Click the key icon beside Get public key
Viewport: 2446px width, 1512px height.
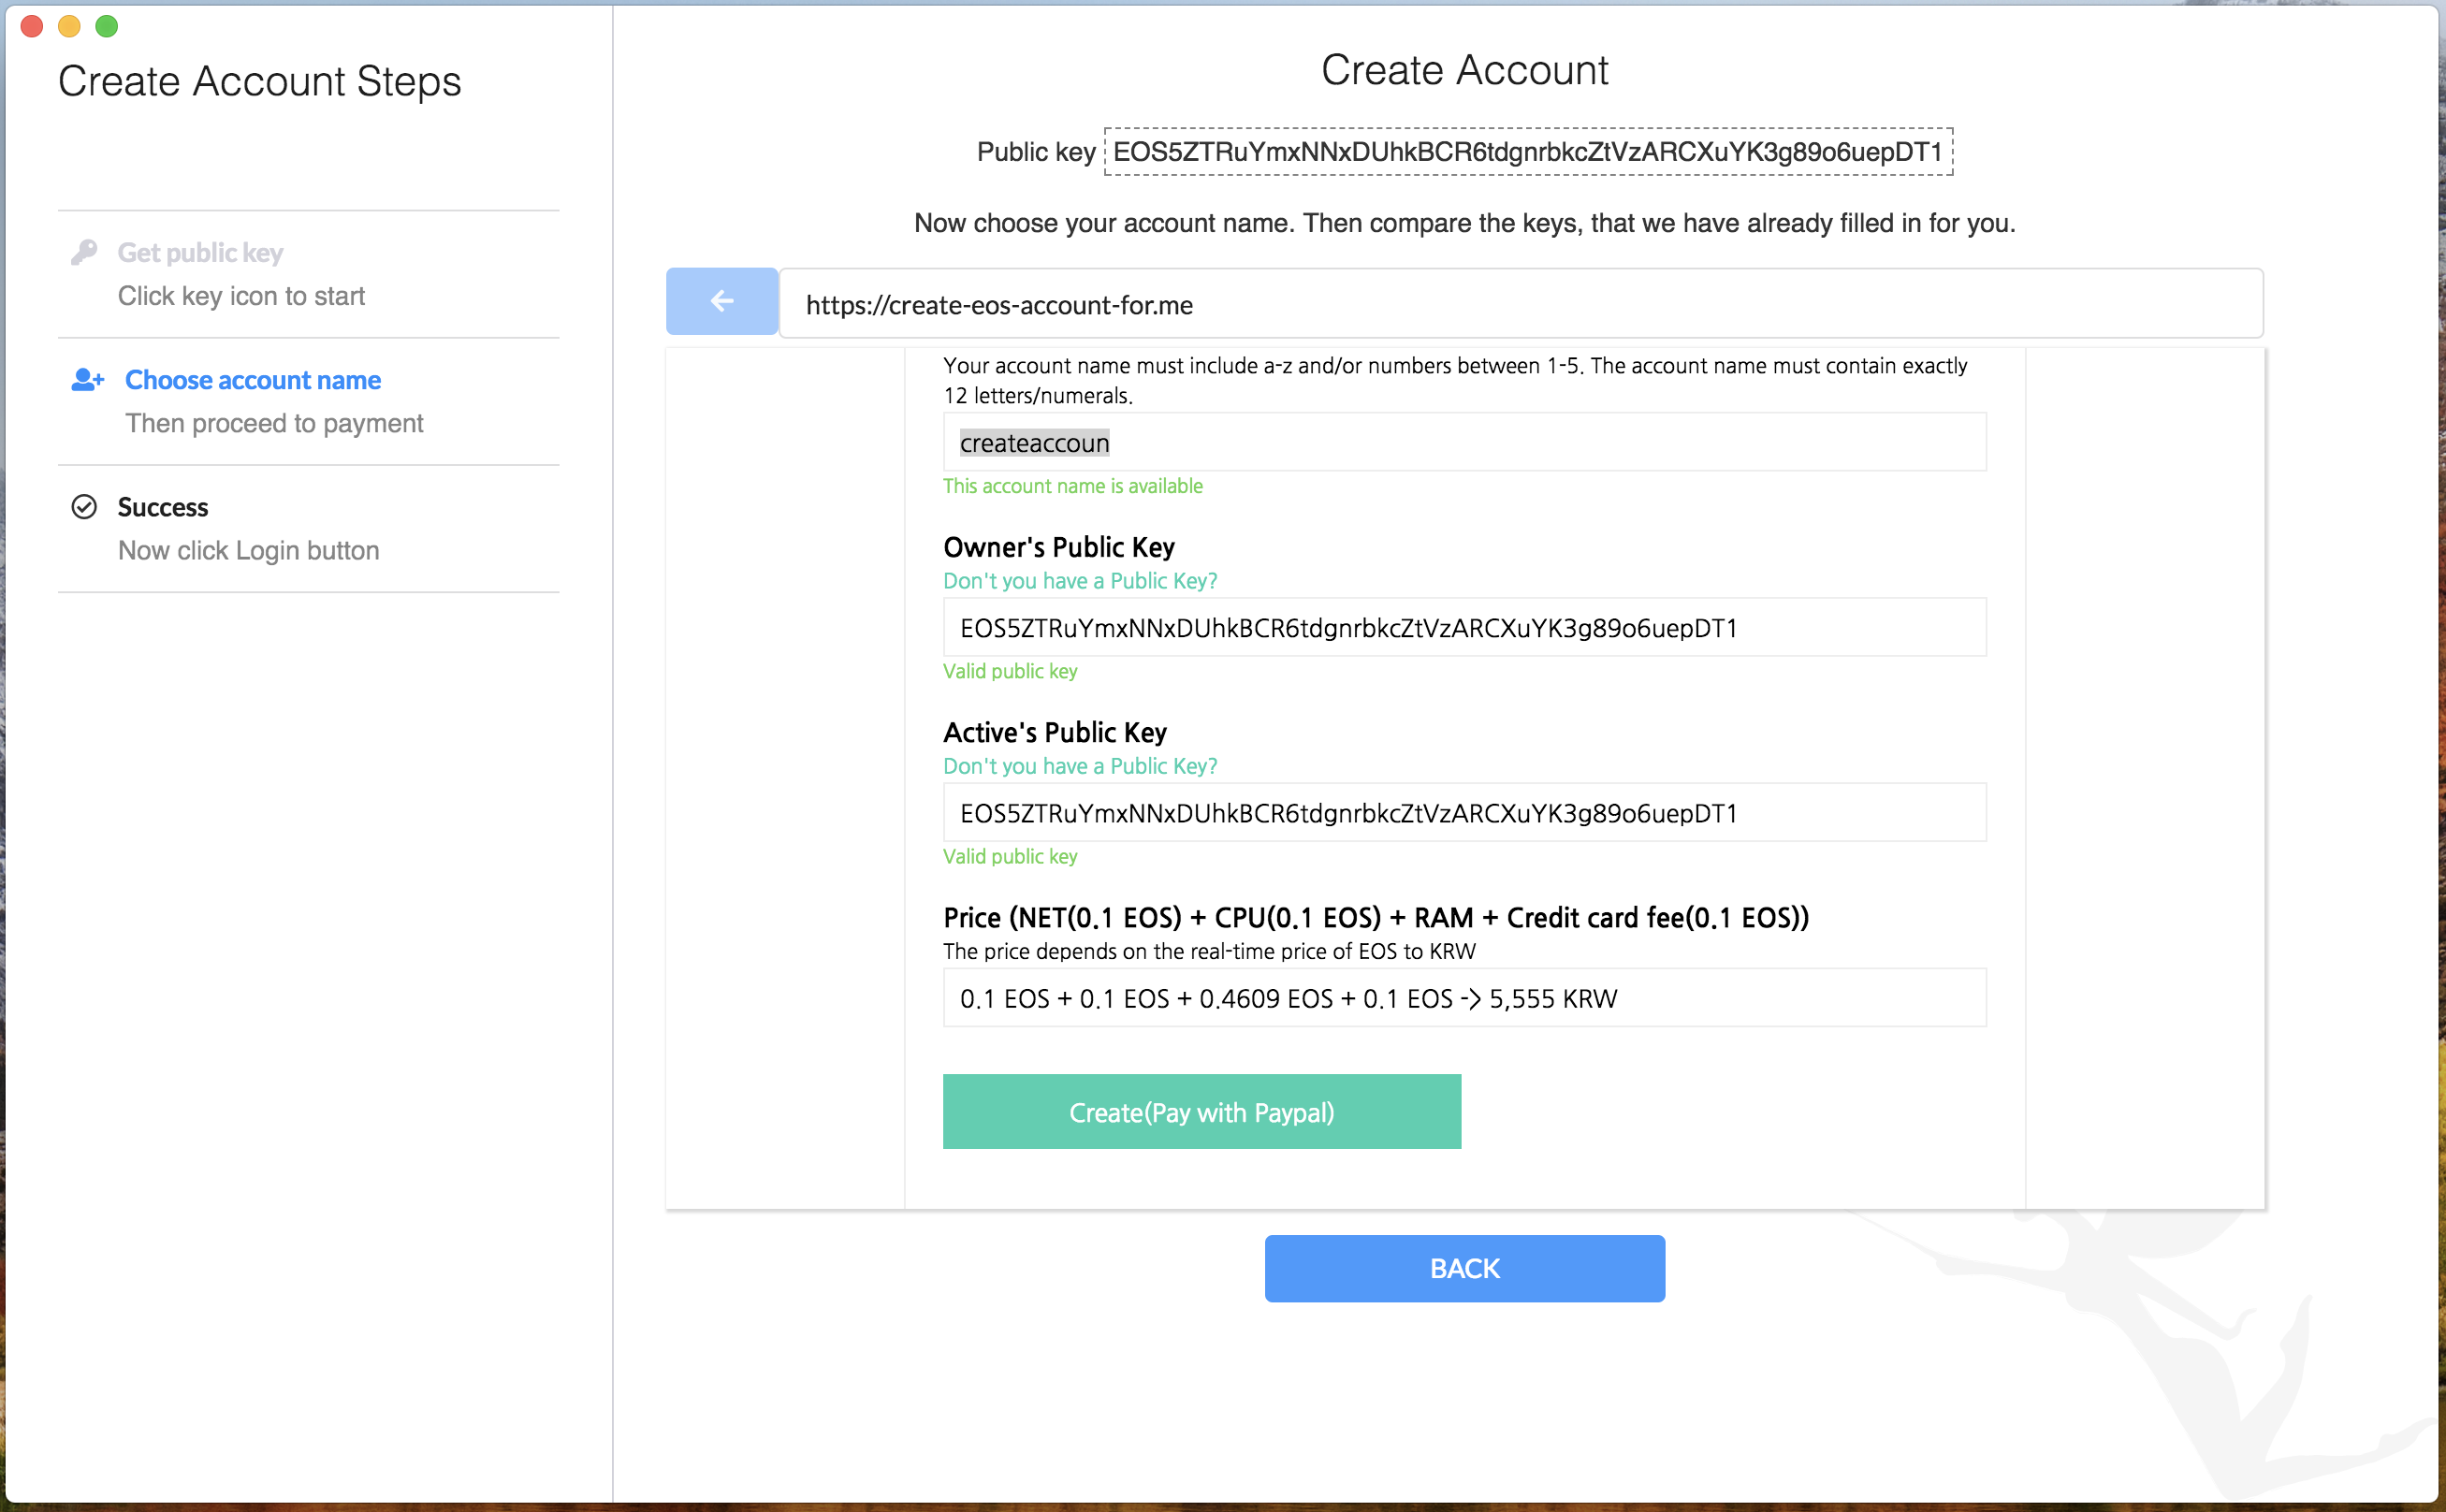(84, 252)
